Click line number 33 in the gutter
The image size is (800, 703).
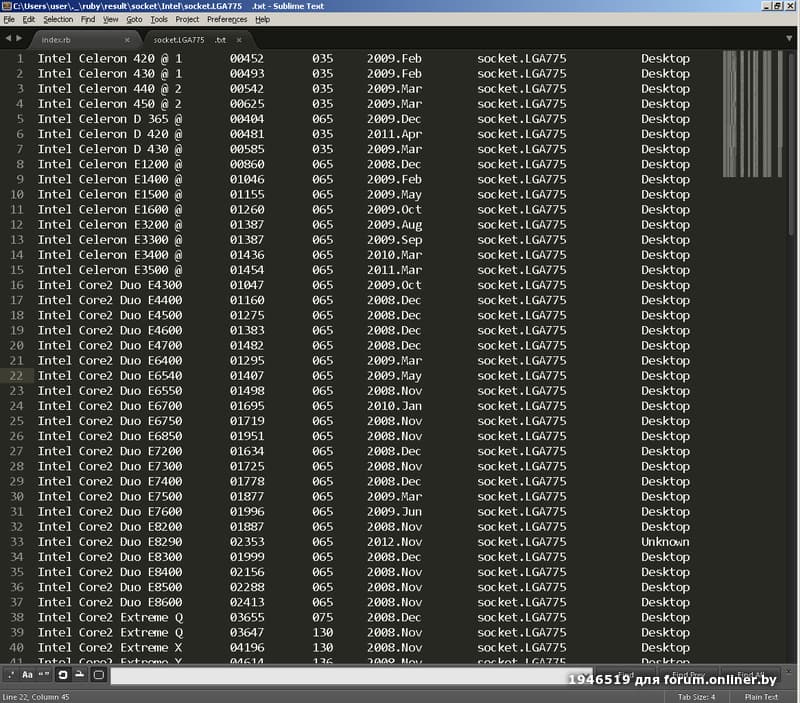click(16, 542)
